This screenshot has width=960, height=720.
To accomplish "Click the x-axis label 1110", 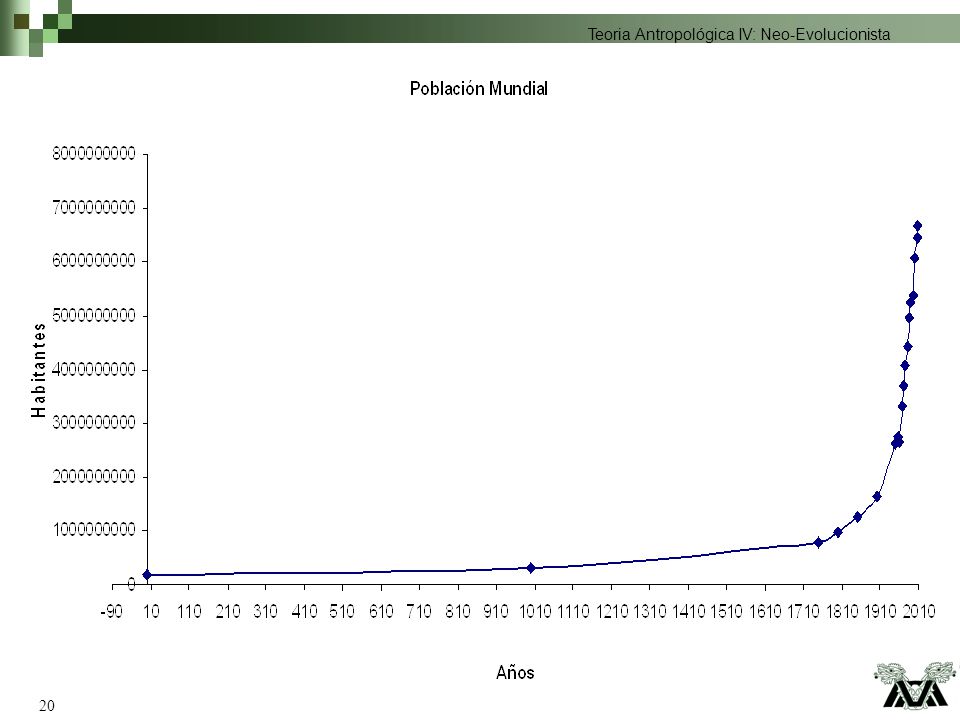I will [573, 611].
